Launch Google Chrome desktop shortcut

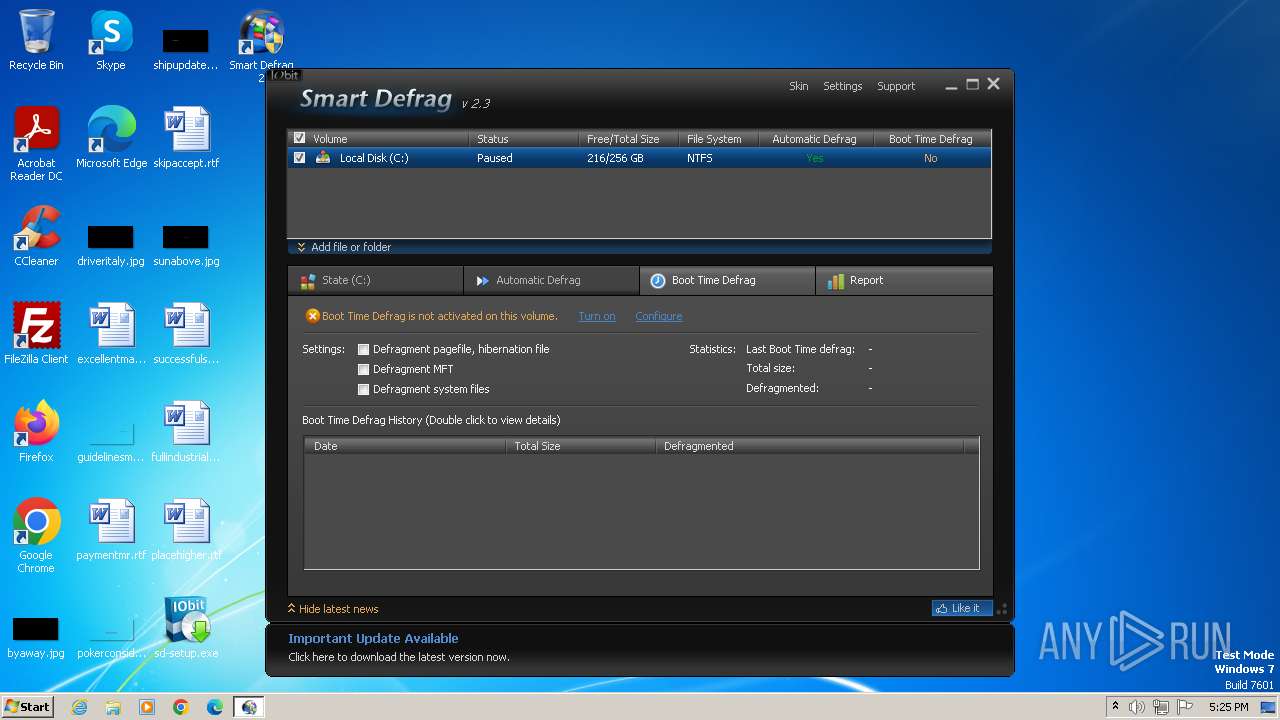36,535
